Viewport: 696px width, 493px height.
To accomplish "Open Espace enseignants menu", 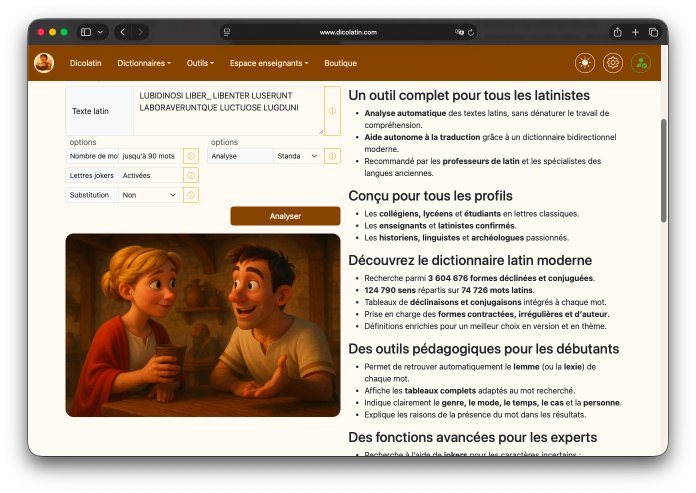I will tap(269, 63).
